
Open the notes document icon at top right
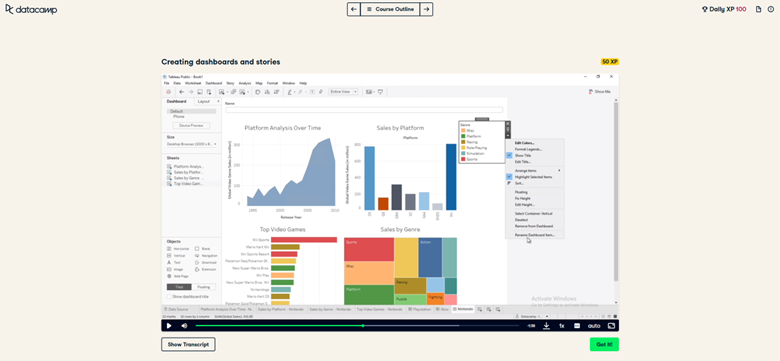click(759, 9)
